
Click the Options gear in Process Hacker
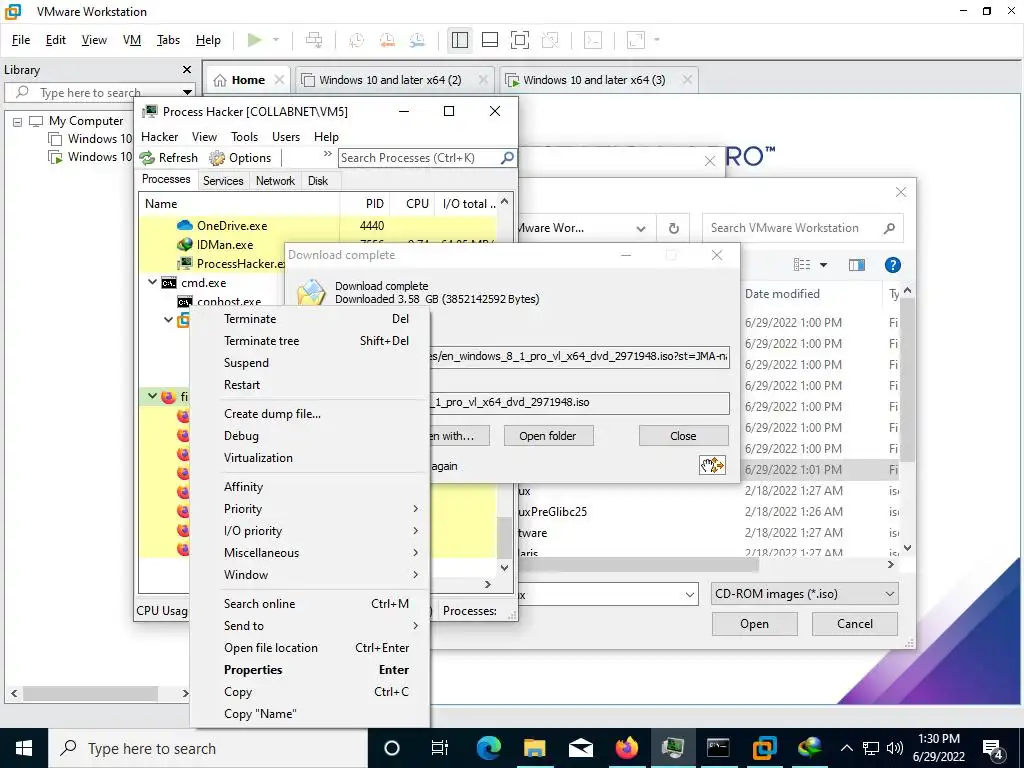217,158
